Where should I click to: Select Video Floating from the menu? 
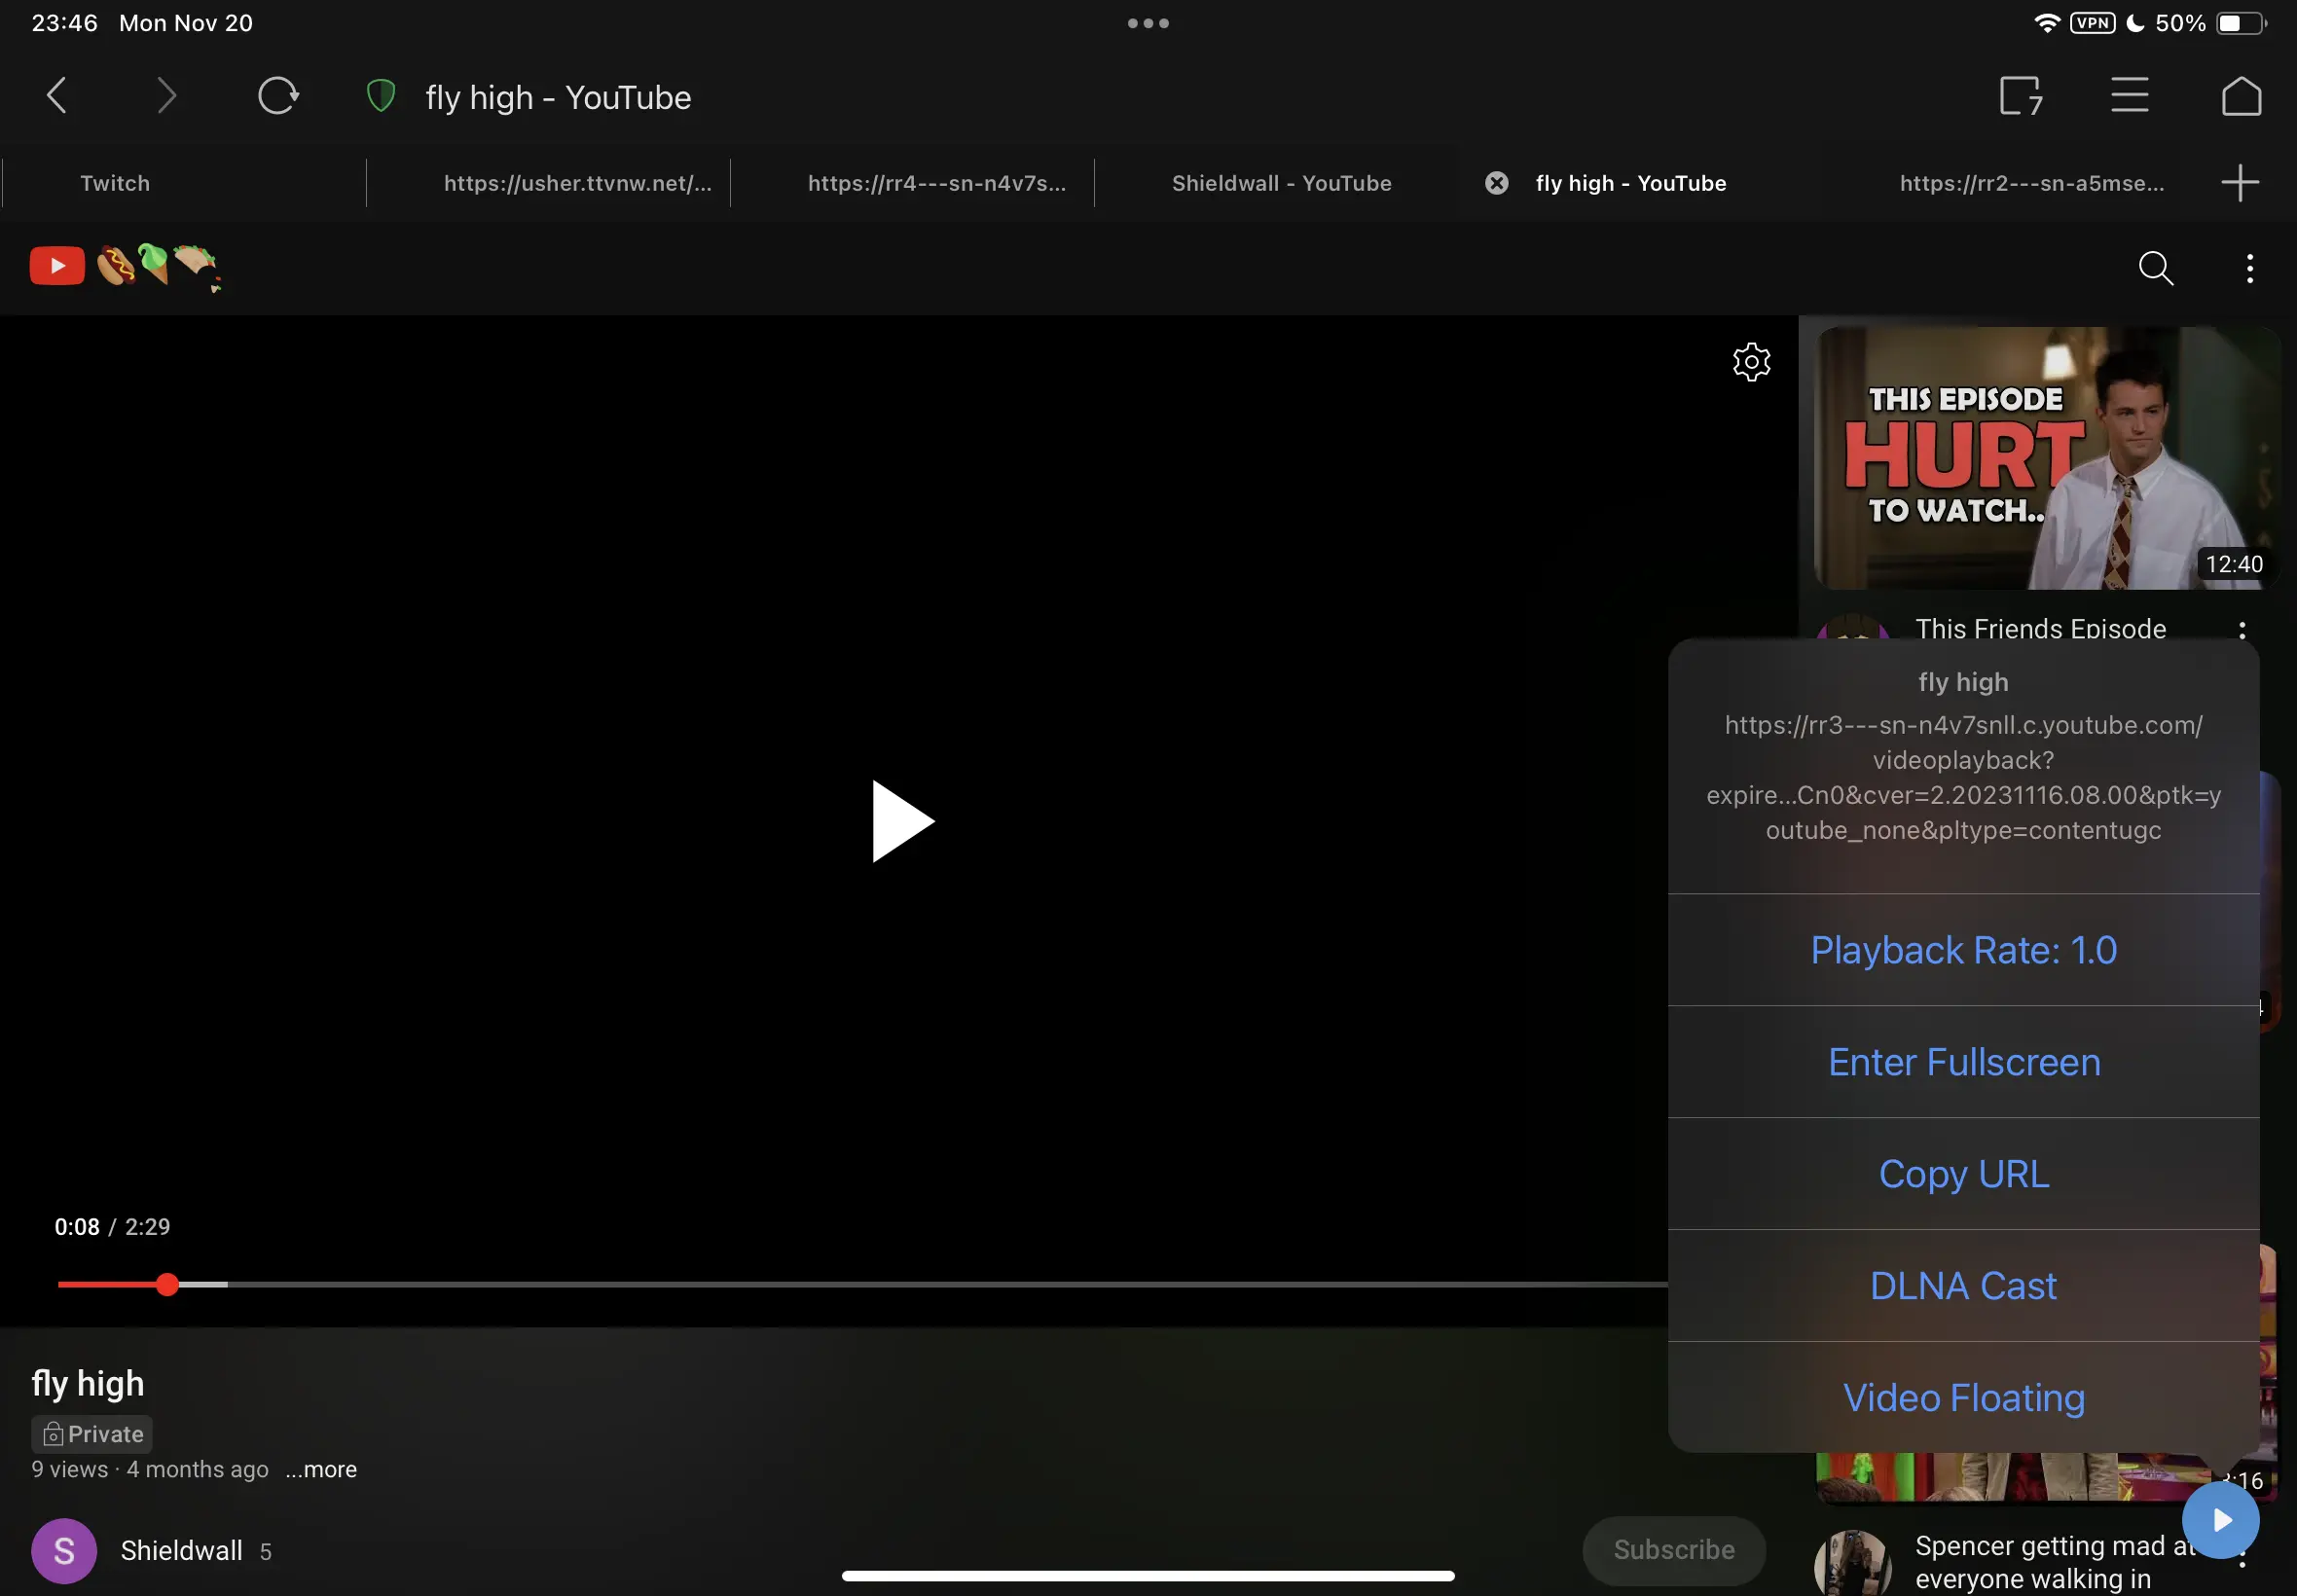coord(1963,1397)
